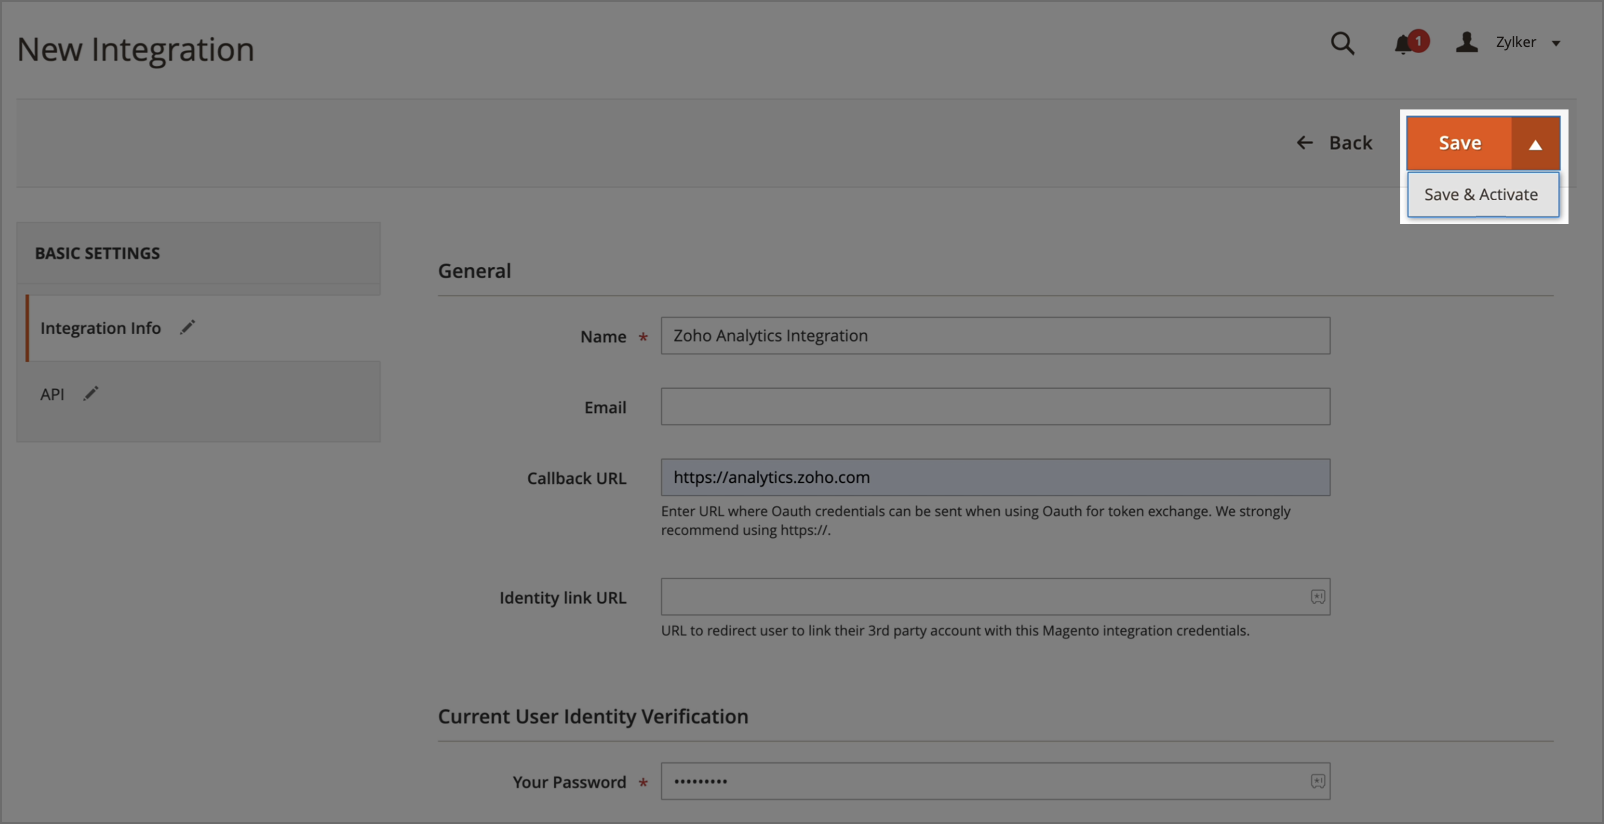Click the pencil icon beside API
Screen dimensions: 1604x824
(91, 394)
